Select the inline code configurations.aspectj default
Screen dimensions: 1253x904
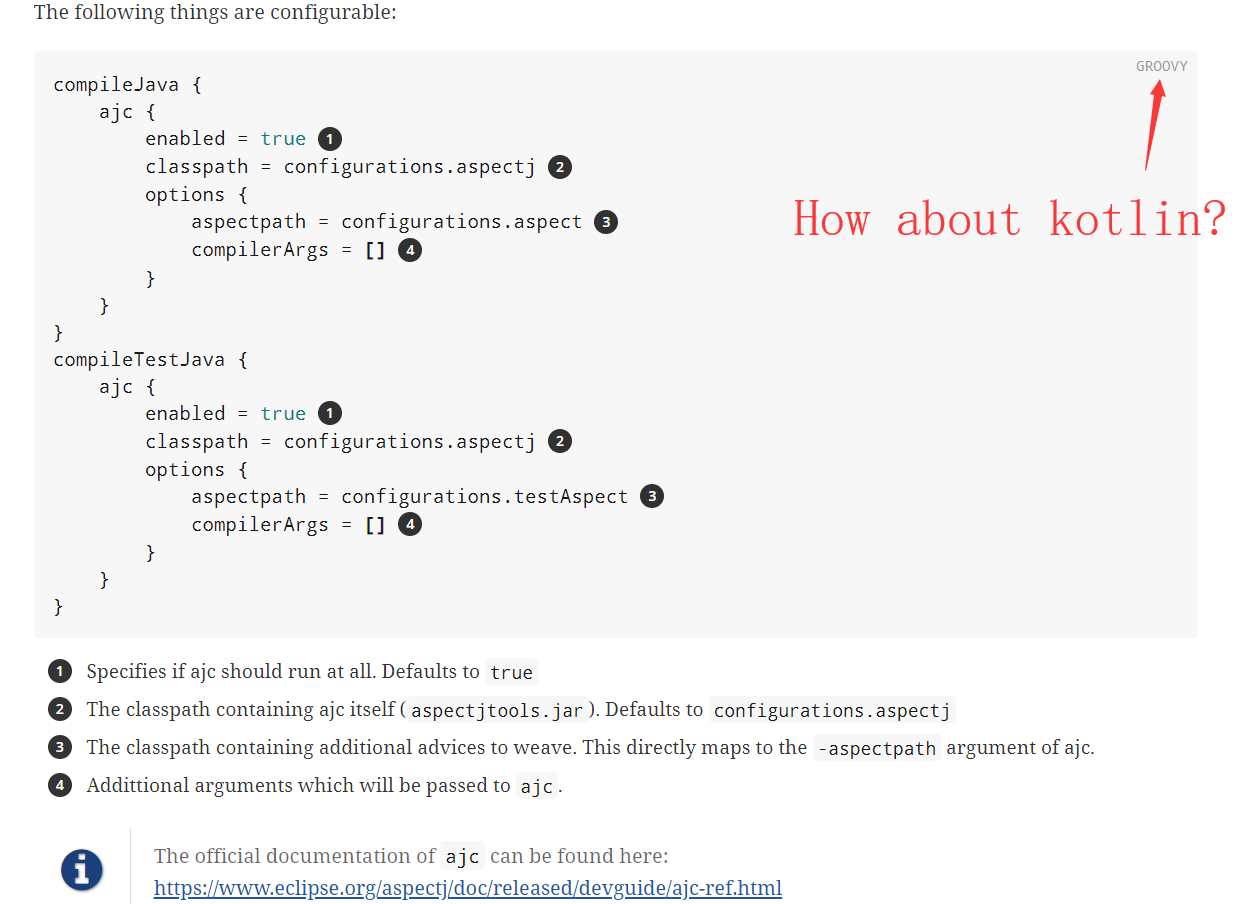pyautogui.click(x=833, y=710)
